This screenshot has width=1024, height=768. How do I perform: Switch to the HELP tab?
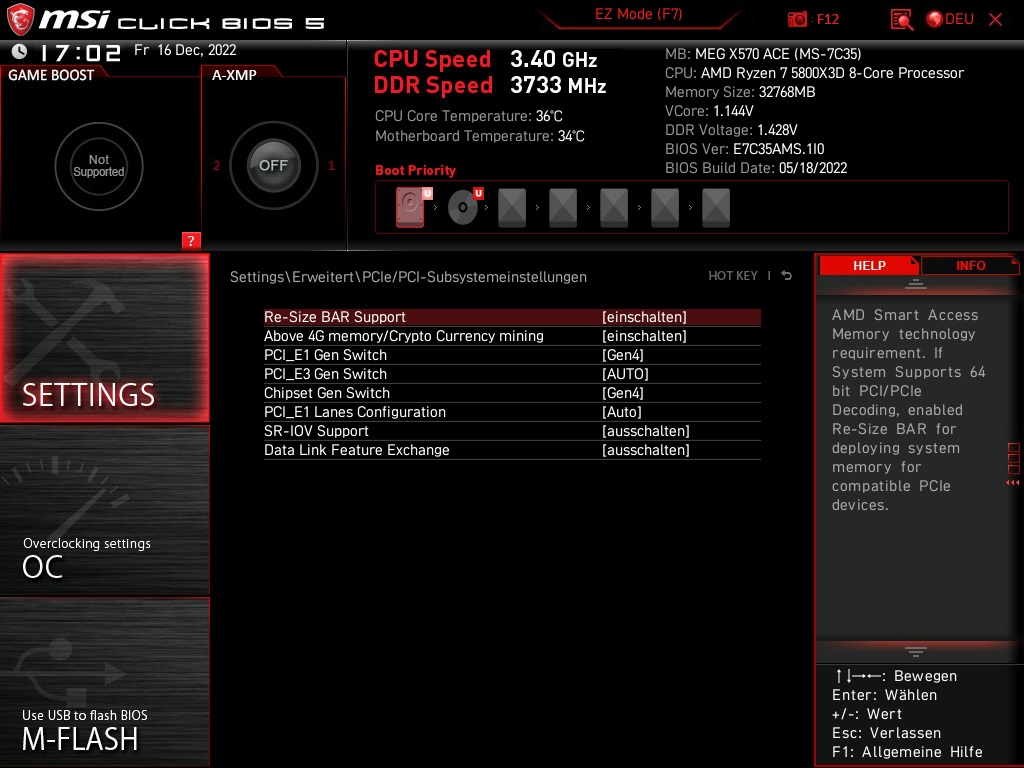pyautogui.click(x=869, y=266)
